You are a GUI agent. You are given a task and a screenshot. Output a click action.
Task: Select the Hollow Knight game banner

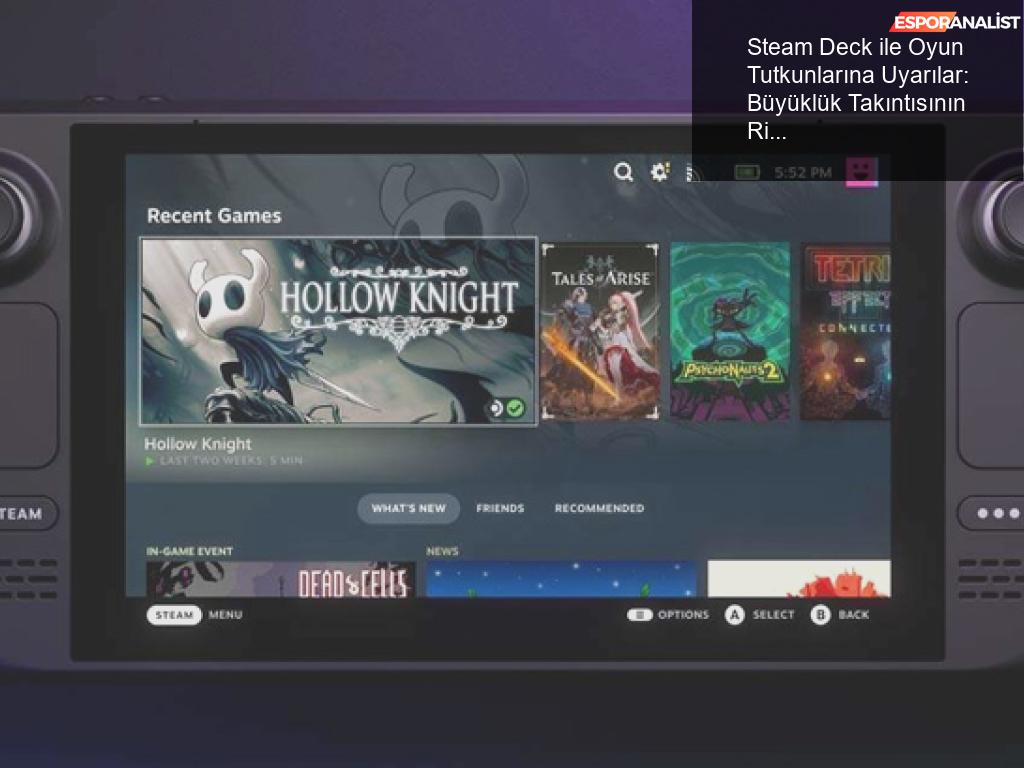(x=338, y=332)
